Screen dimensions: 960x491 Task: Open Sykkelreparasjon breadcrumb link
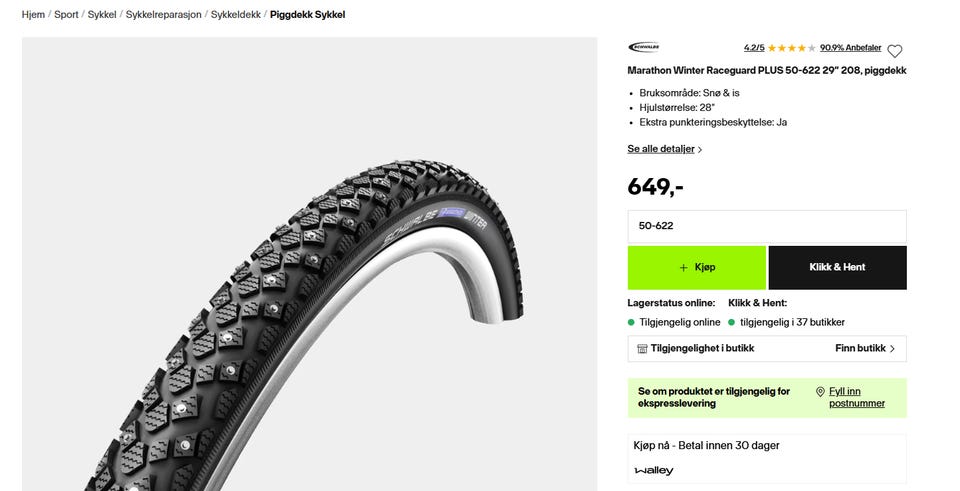click(x=163, y=15)
